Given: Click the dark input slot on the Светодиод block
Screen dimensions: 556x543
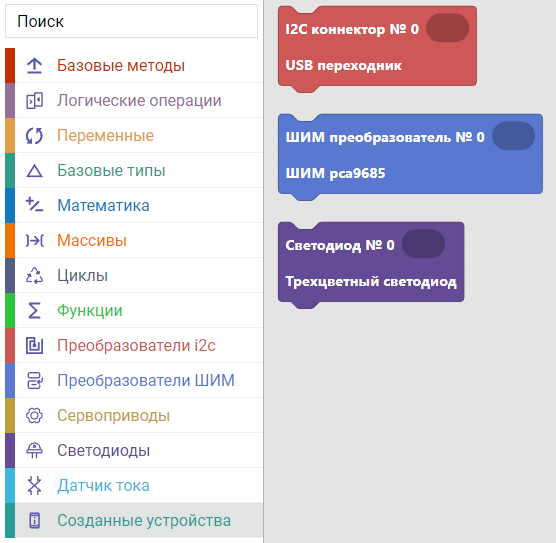Looking at the screenshot, I should 423,244.
